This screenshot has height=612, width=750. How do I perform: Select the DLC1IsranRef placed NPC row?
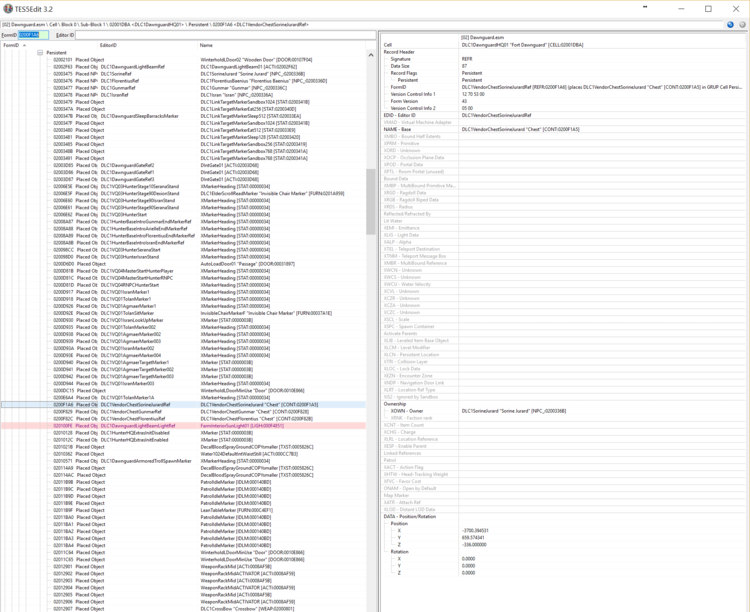pyautogui.click(x=183, y=95)
